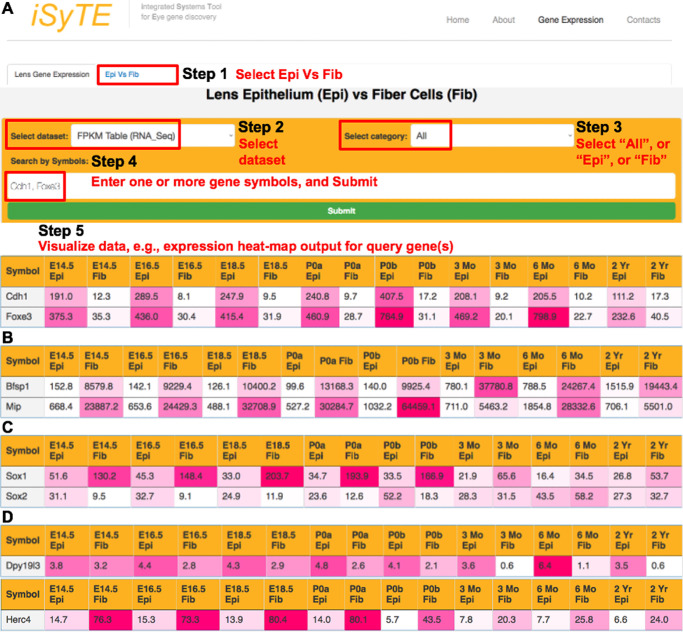Select the 37780.8 heat-map cell for Bfsp1
This screenshot has height=632, width=683.
point(523,387)
